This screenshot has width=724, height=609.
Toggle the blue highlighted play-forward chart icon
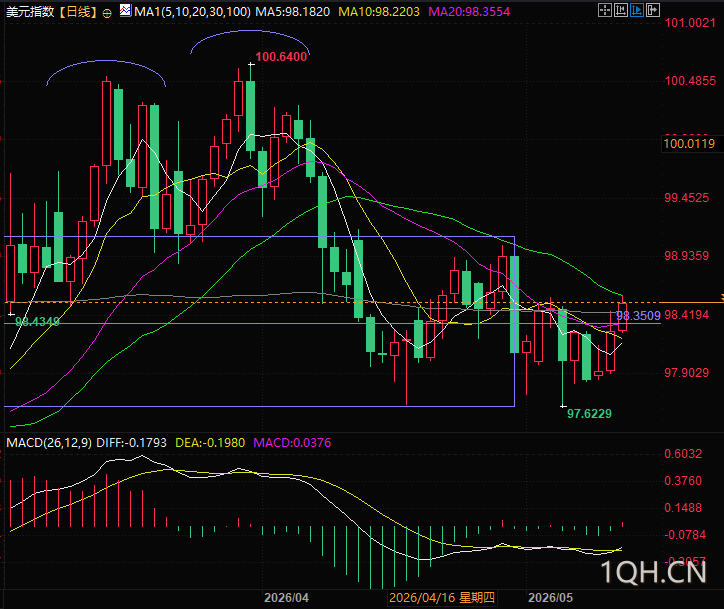click(x=637, y=10)
